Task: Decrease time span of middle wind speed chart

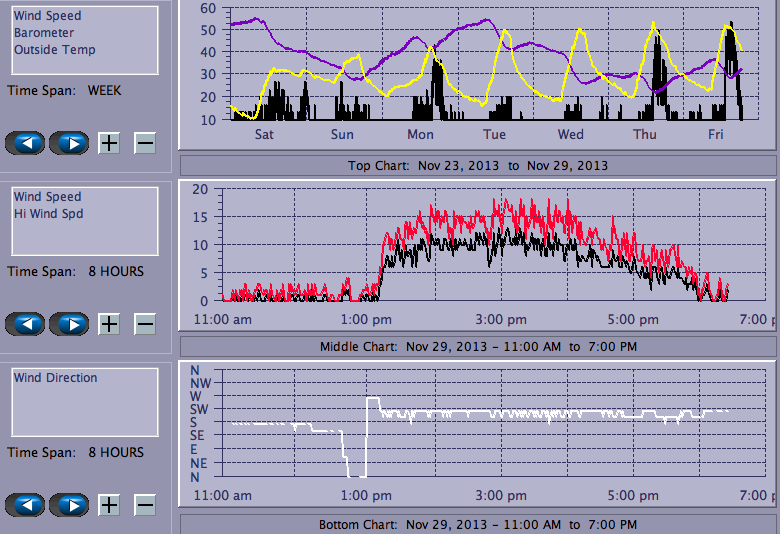Action: click(x=145, y=324)
